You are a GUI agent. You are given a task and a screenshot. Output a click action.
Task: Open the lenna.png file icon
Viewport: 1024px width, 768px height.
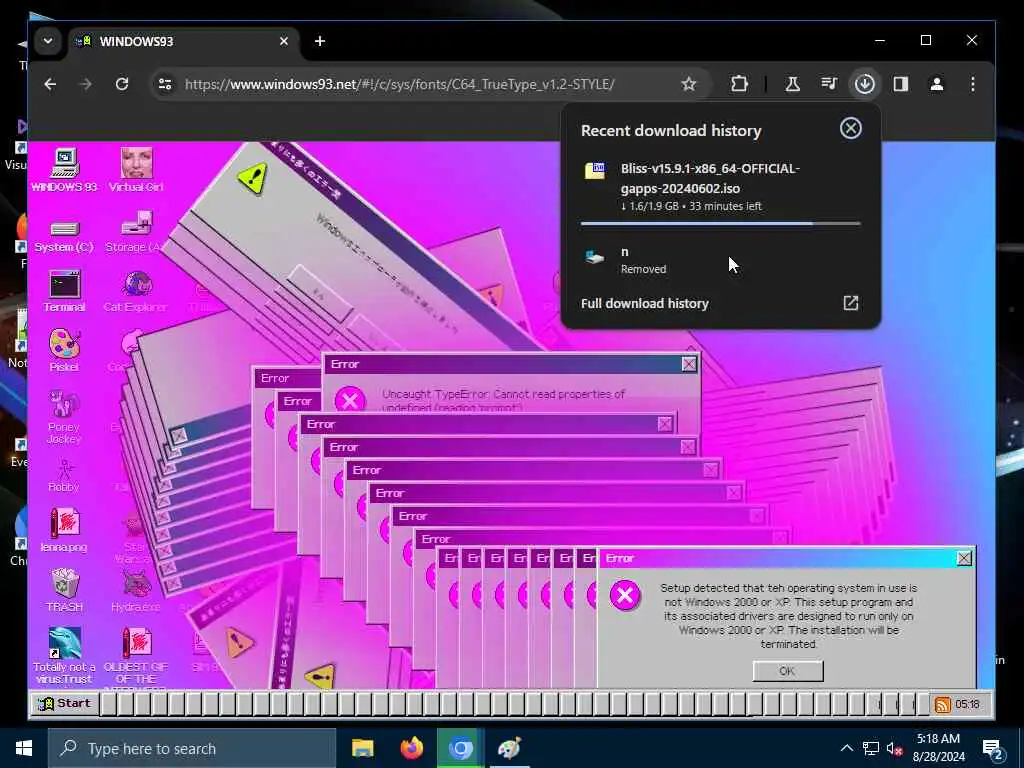pos(64,530)
